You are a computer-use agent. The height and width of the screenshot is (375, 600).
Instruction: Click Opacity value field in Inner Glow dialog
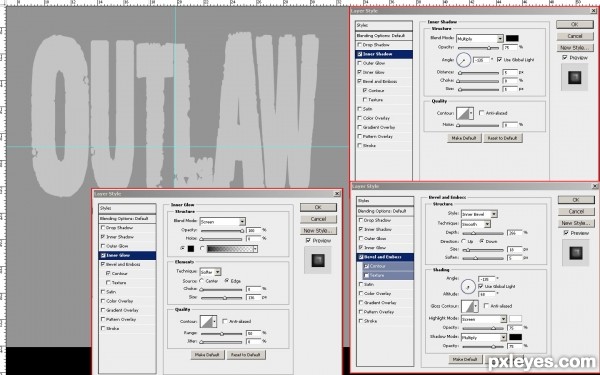click(x=253, y=230)
